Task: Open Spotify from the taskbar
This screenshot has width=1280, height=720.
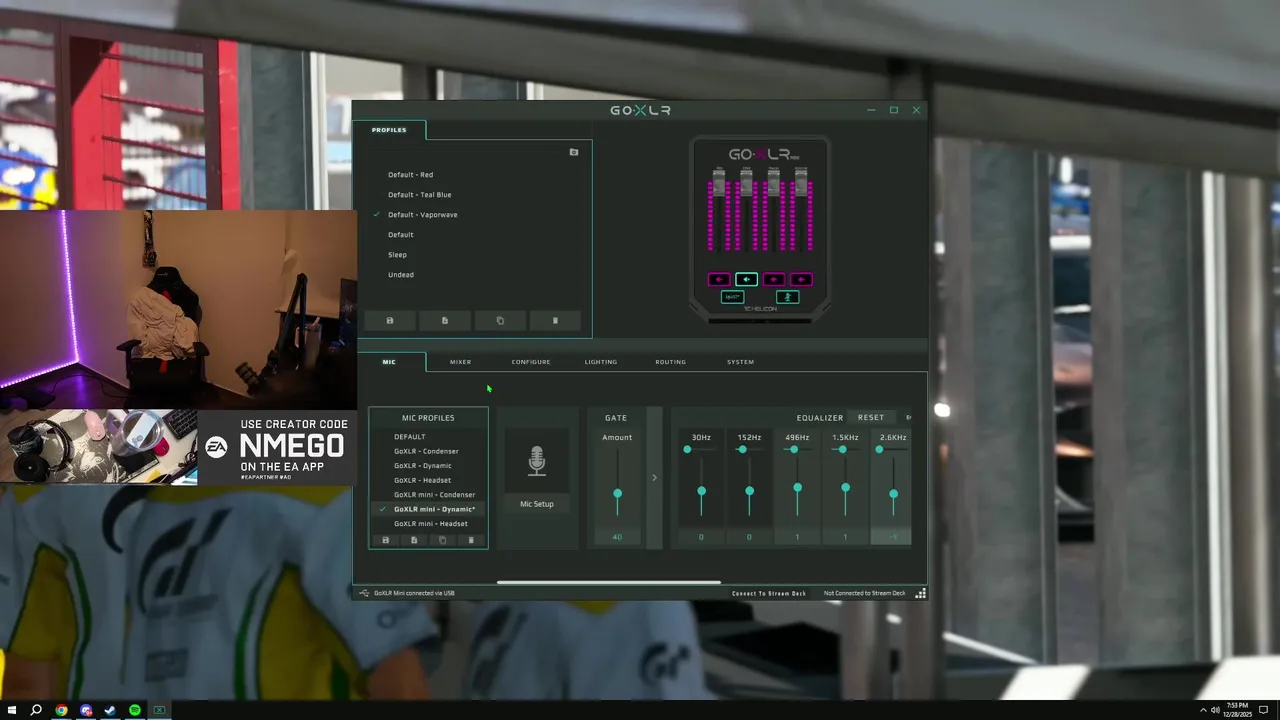Action: coord(135,710)
